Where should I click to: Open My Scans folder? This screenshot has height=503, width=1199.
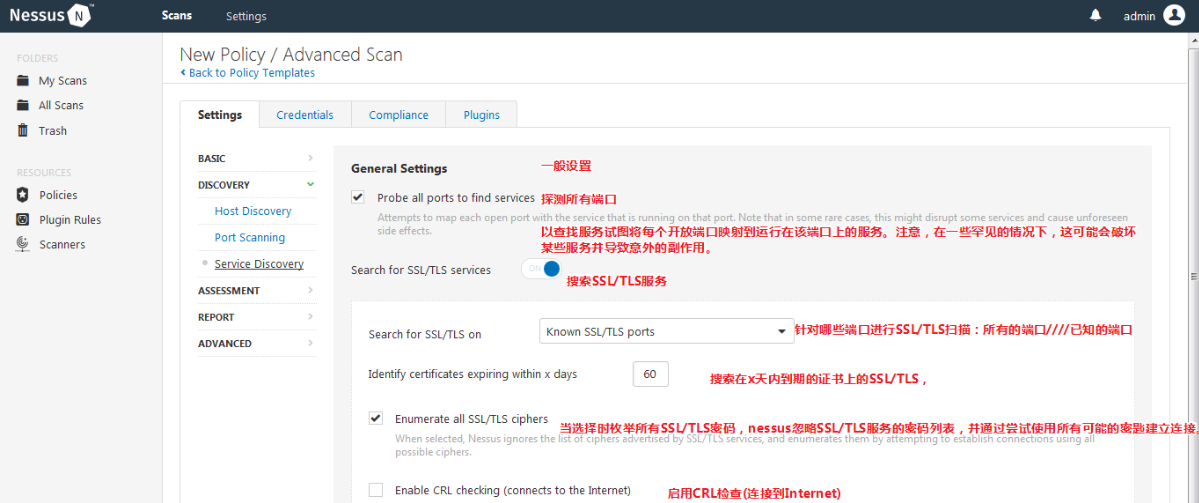(63, 81)
